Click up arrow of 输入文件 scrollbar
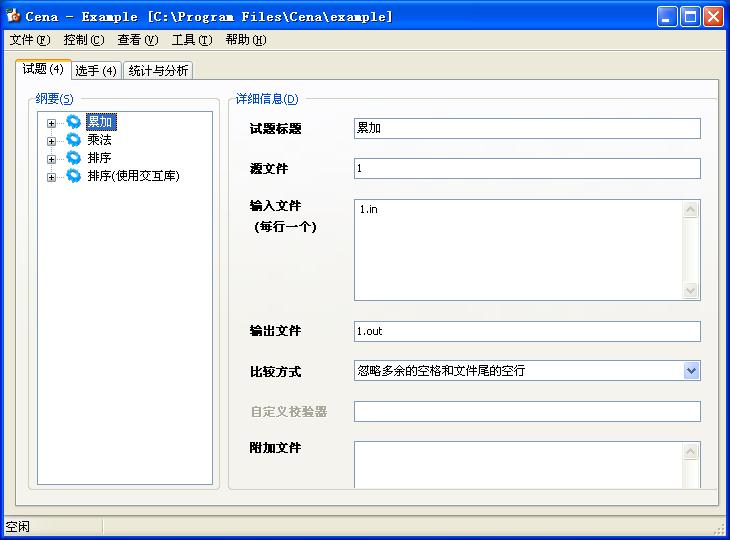Image resolution: width=730 pixels, height=540 pixels. click(x=691, y=209)
